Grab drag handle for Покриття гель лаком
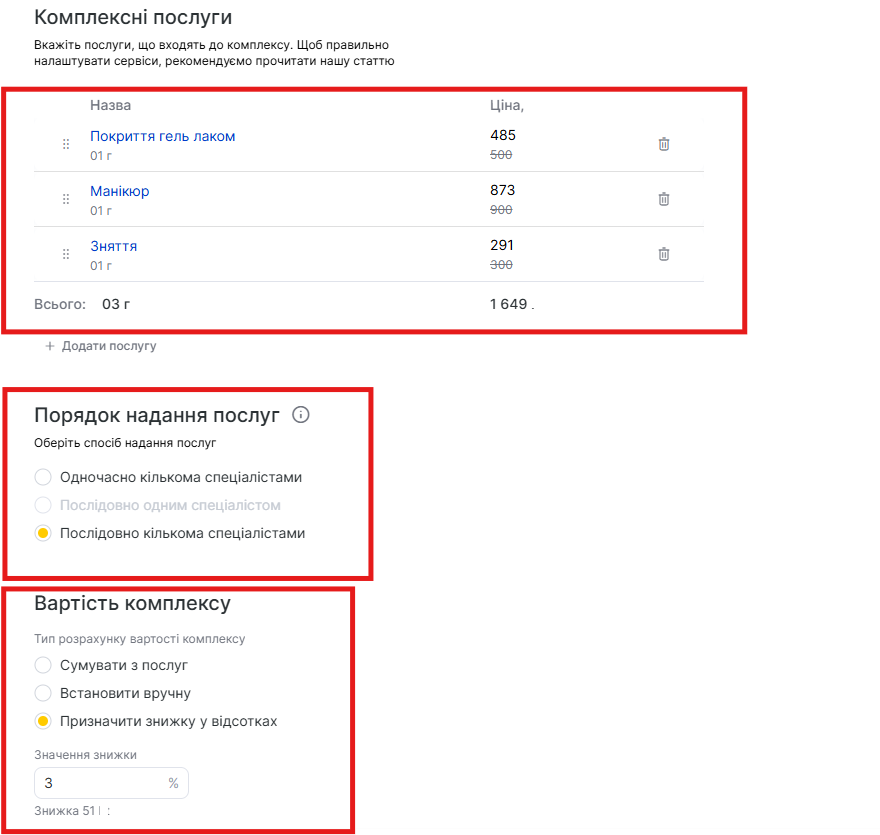The width and height of the screenshot is (880, 835). coord(66,144)
